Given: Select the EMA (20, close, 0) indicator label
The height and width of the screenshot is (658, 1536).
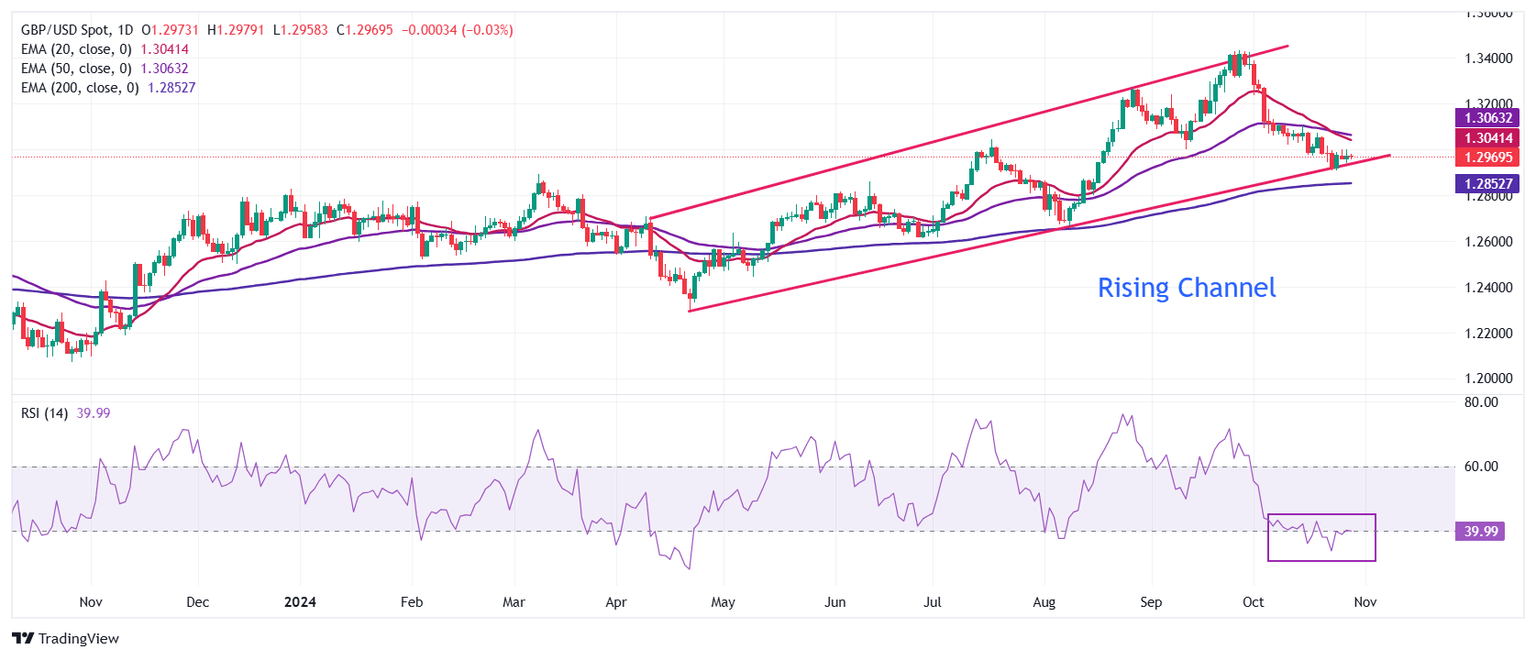Looking at the screenshot, I should (x=75, y=50).
